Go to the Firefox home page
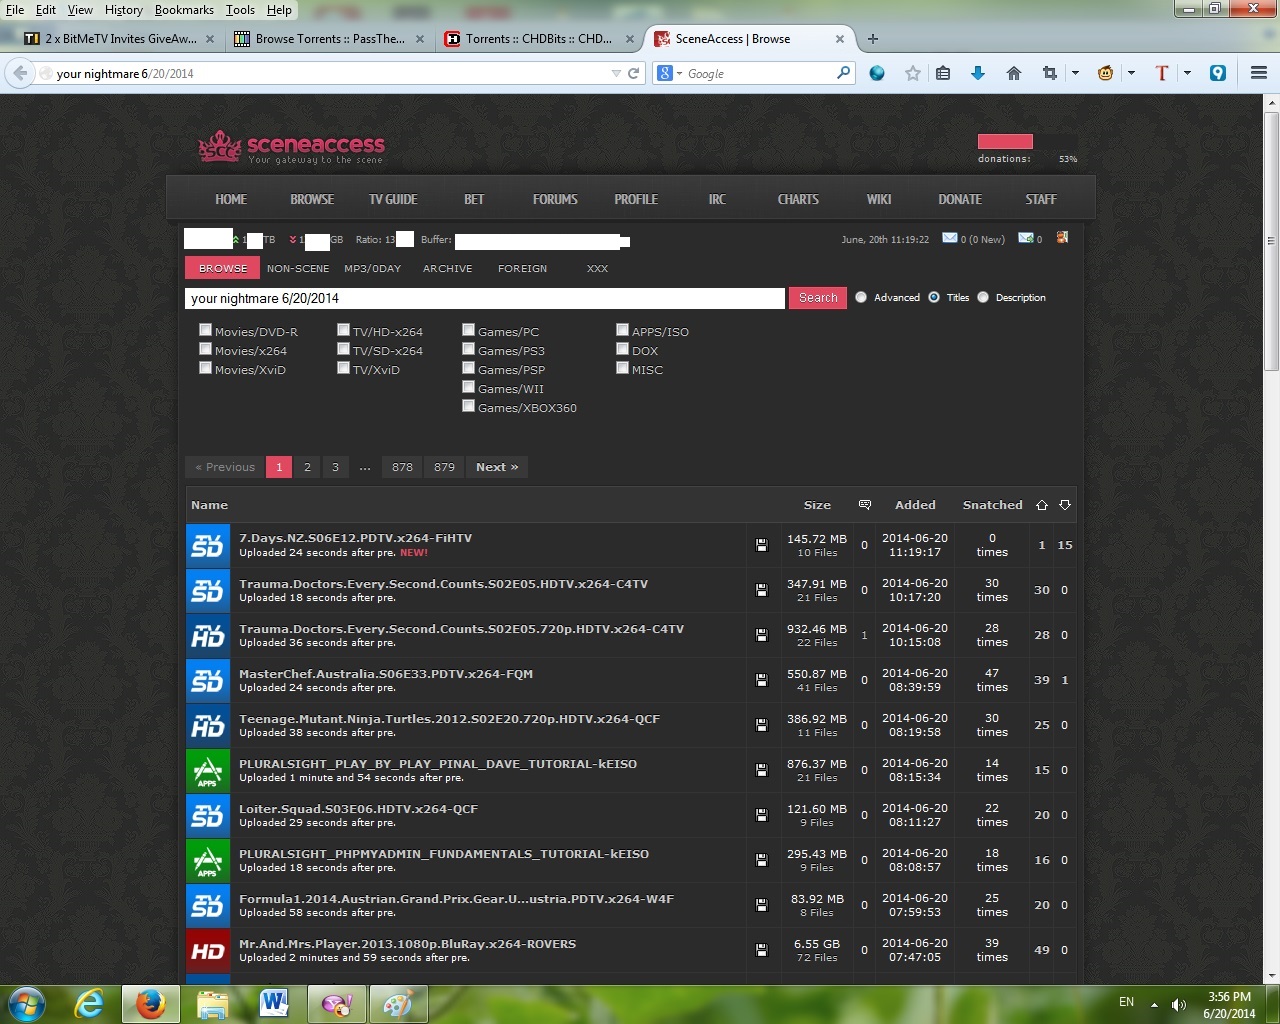Image resolution: width=1280 pixels, height=1024 pixels. (1014, 73)
